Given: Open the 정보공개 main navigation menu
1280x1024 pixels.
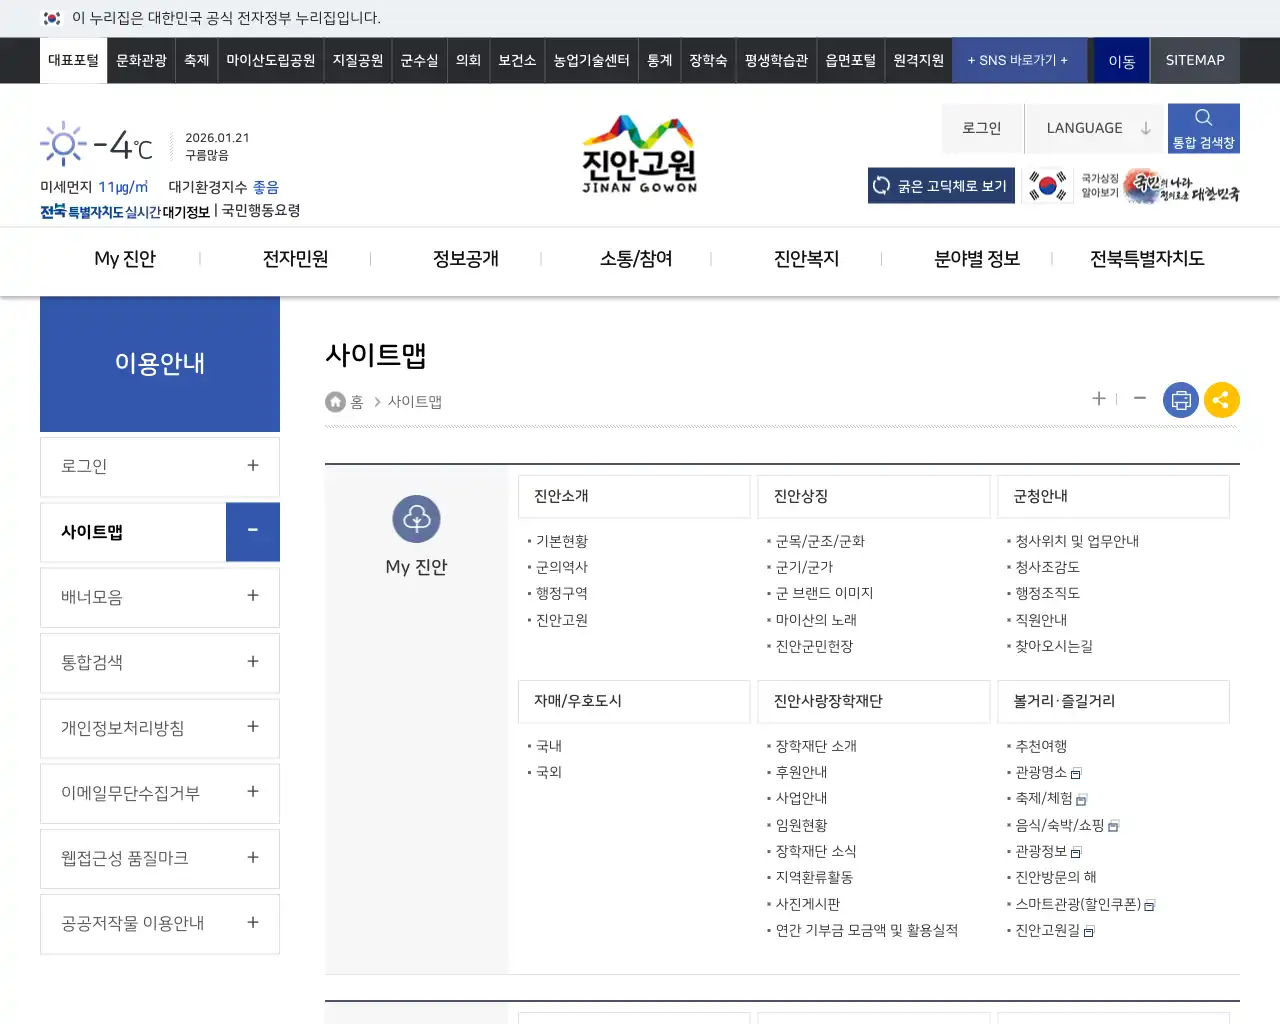Looking at the screenshot, I should coord(465,258).
